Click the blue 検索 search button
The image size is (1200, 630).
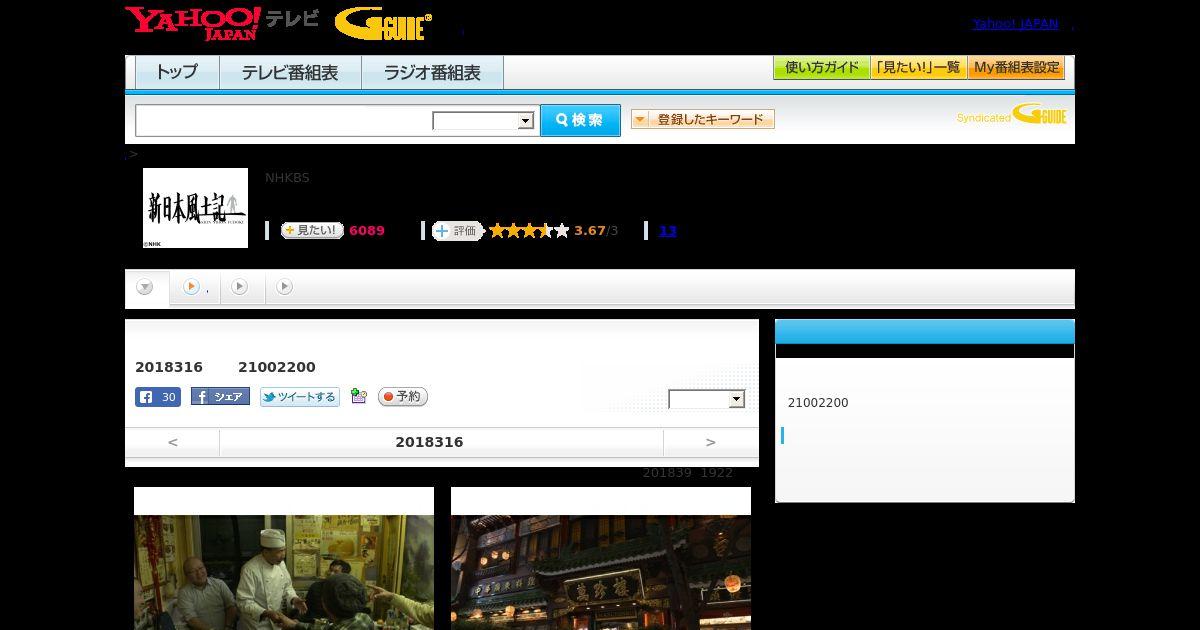point(580,120)
